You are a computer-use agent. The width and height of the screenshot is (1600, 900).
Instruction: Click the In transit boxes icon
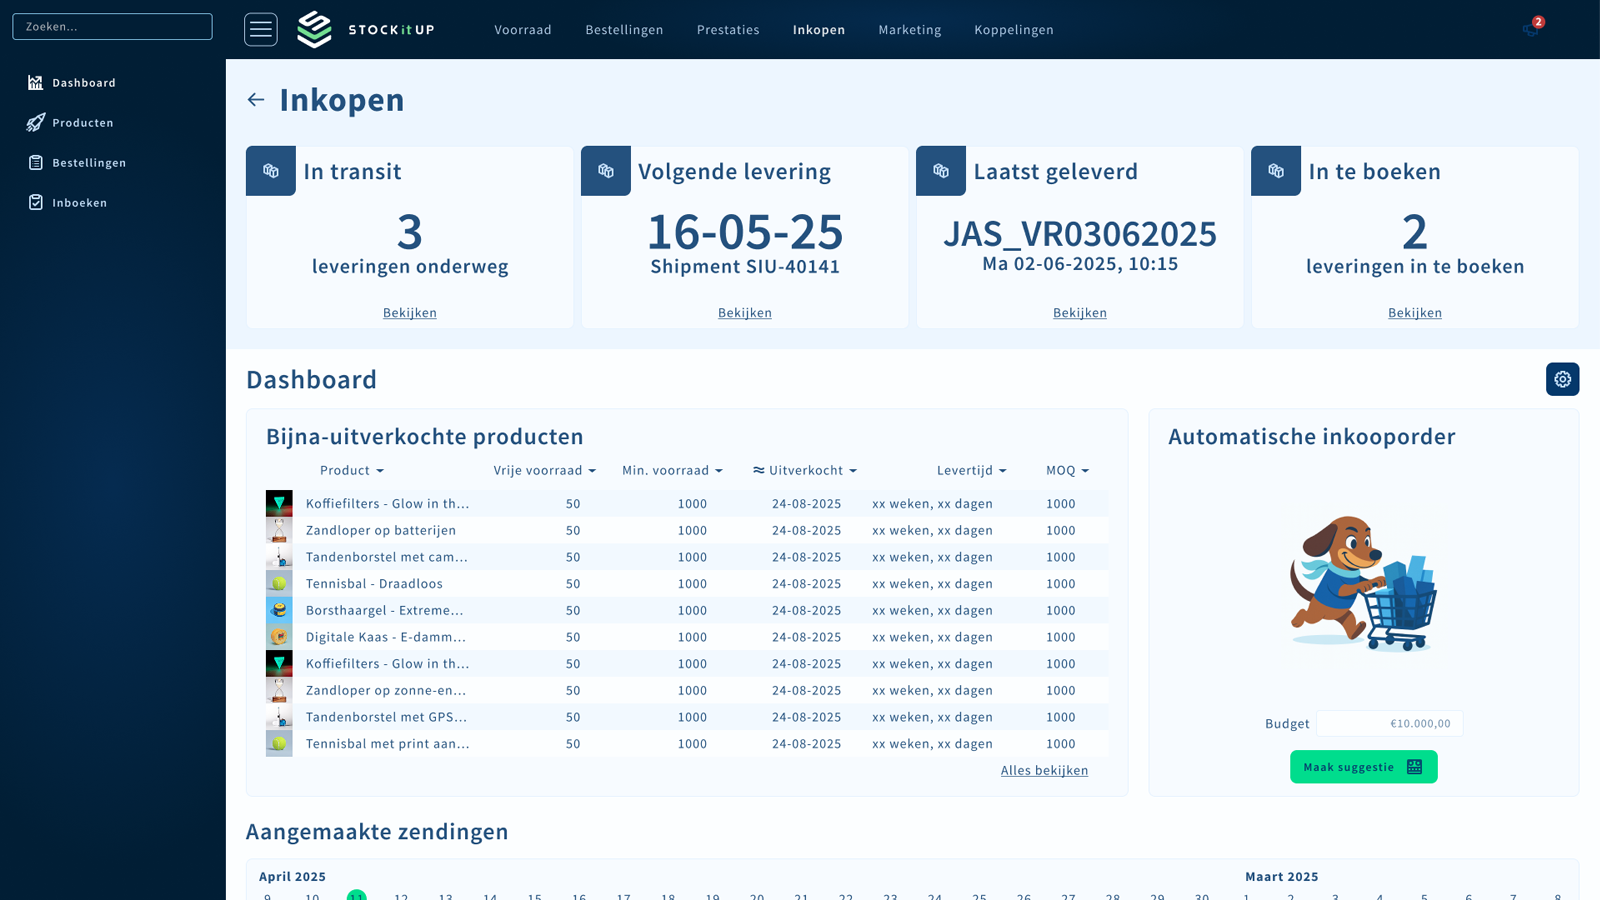(271, 171)
